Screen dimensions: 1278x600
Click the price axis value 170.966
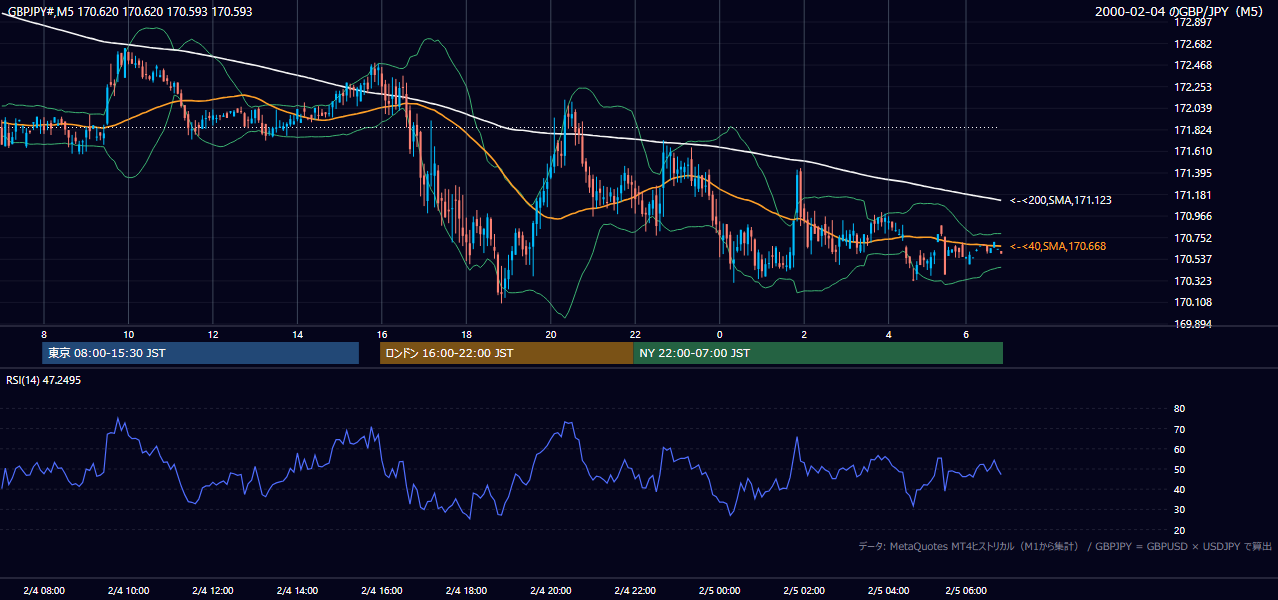(x=1193, y=216)
